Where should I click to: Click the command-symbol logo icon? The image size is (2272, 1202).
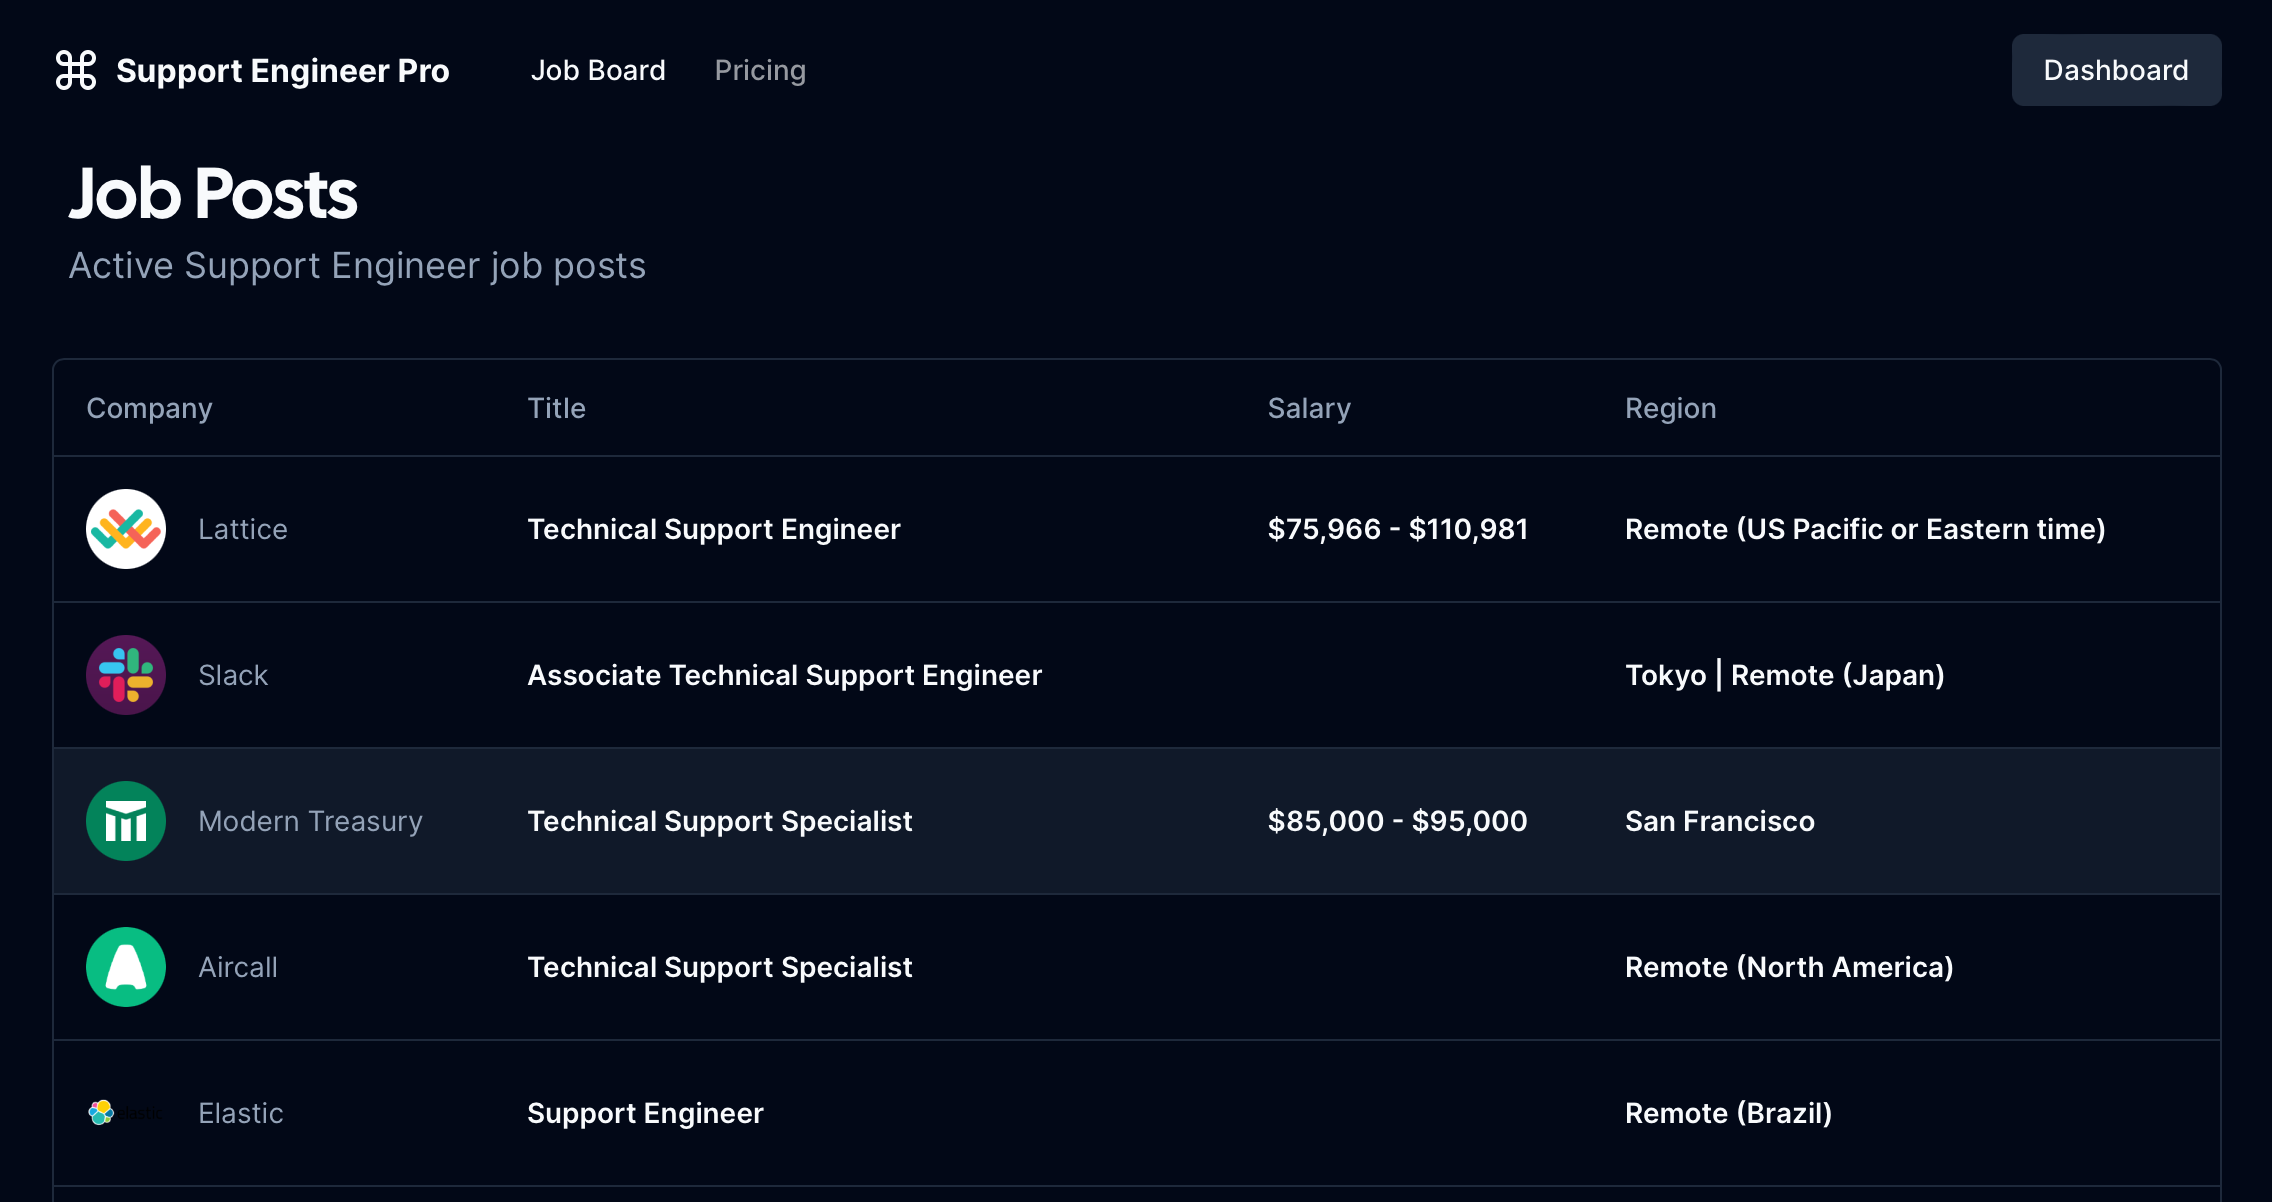coord(76,70)
